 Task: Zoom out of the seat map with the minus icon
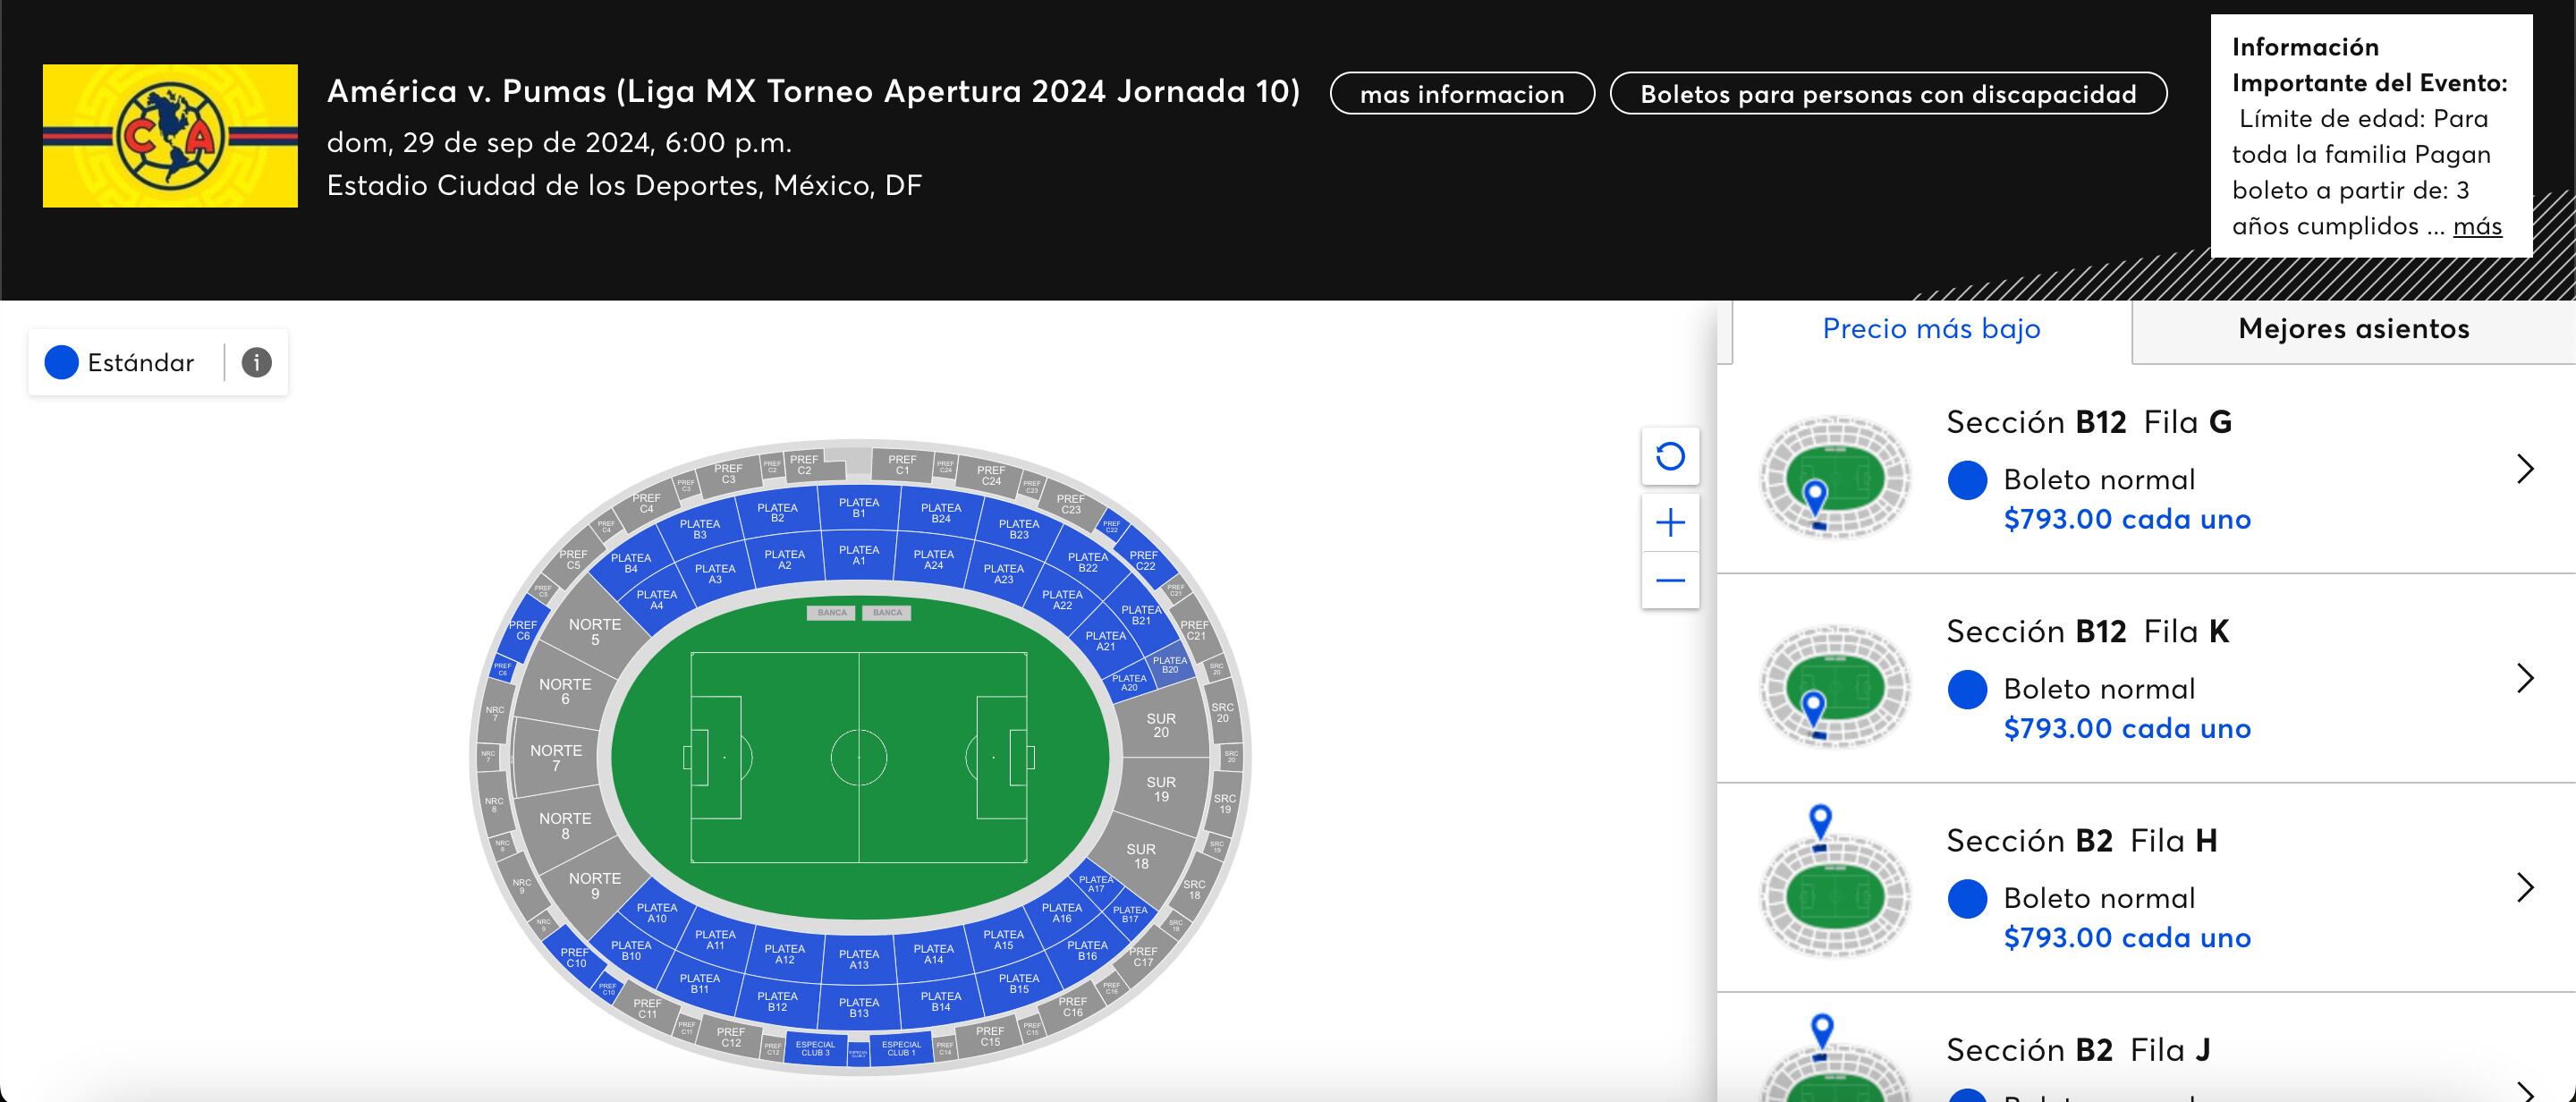pos(1671,578)
